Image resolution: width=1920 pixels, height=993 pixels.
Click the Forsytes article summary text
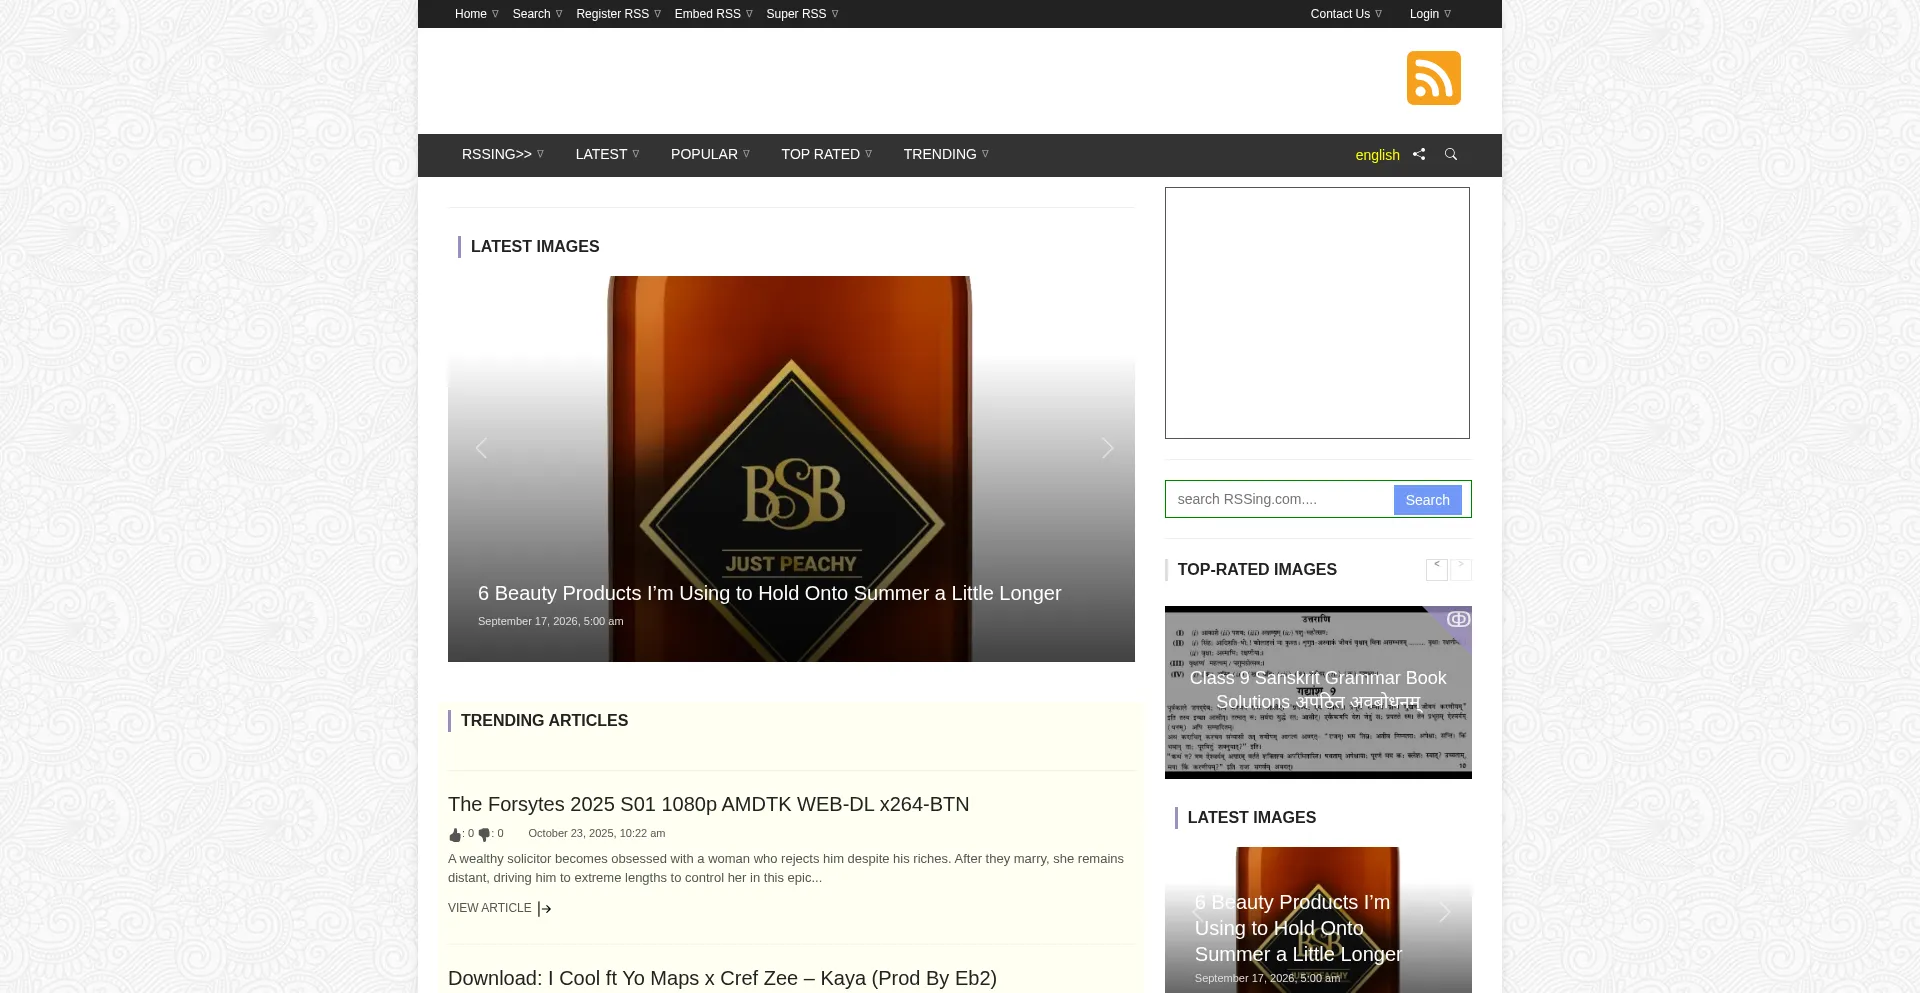click(786, 868)
